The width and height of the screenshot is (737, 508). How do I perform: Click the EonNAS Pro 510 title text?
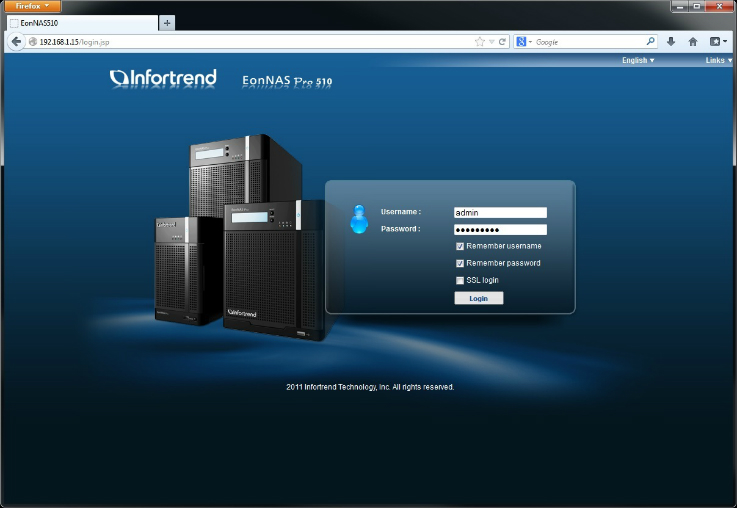(287, 81)
